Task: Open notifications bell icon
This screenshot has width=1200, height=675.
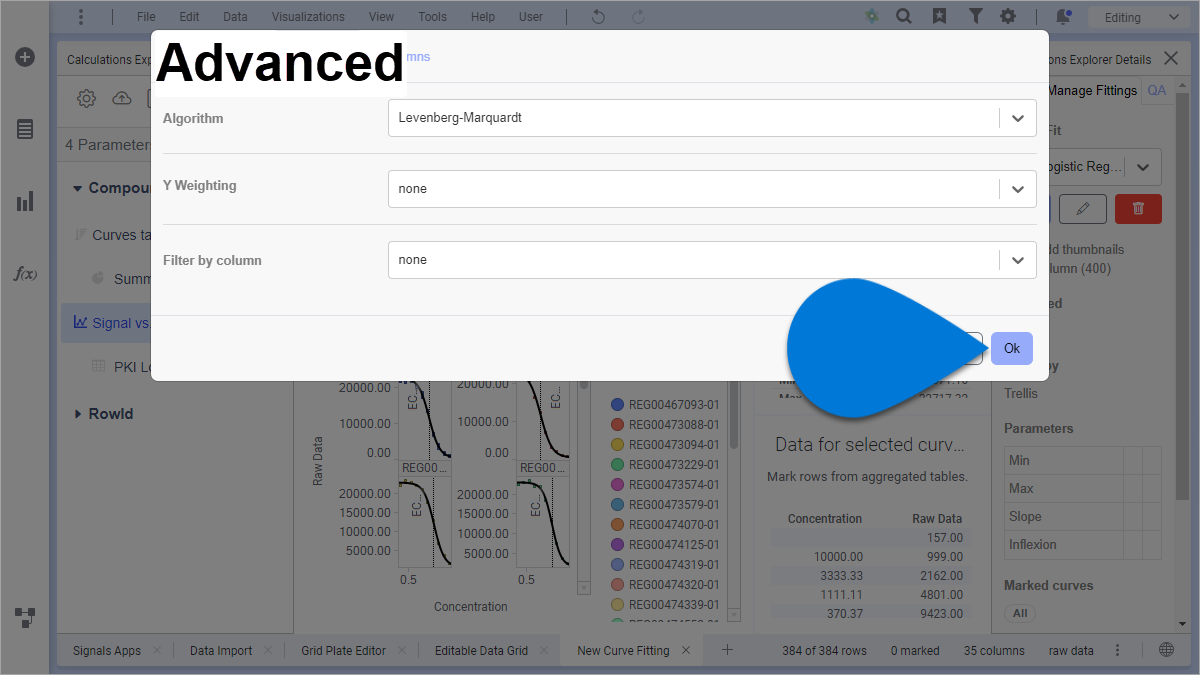Action: tap(1063, 17)
